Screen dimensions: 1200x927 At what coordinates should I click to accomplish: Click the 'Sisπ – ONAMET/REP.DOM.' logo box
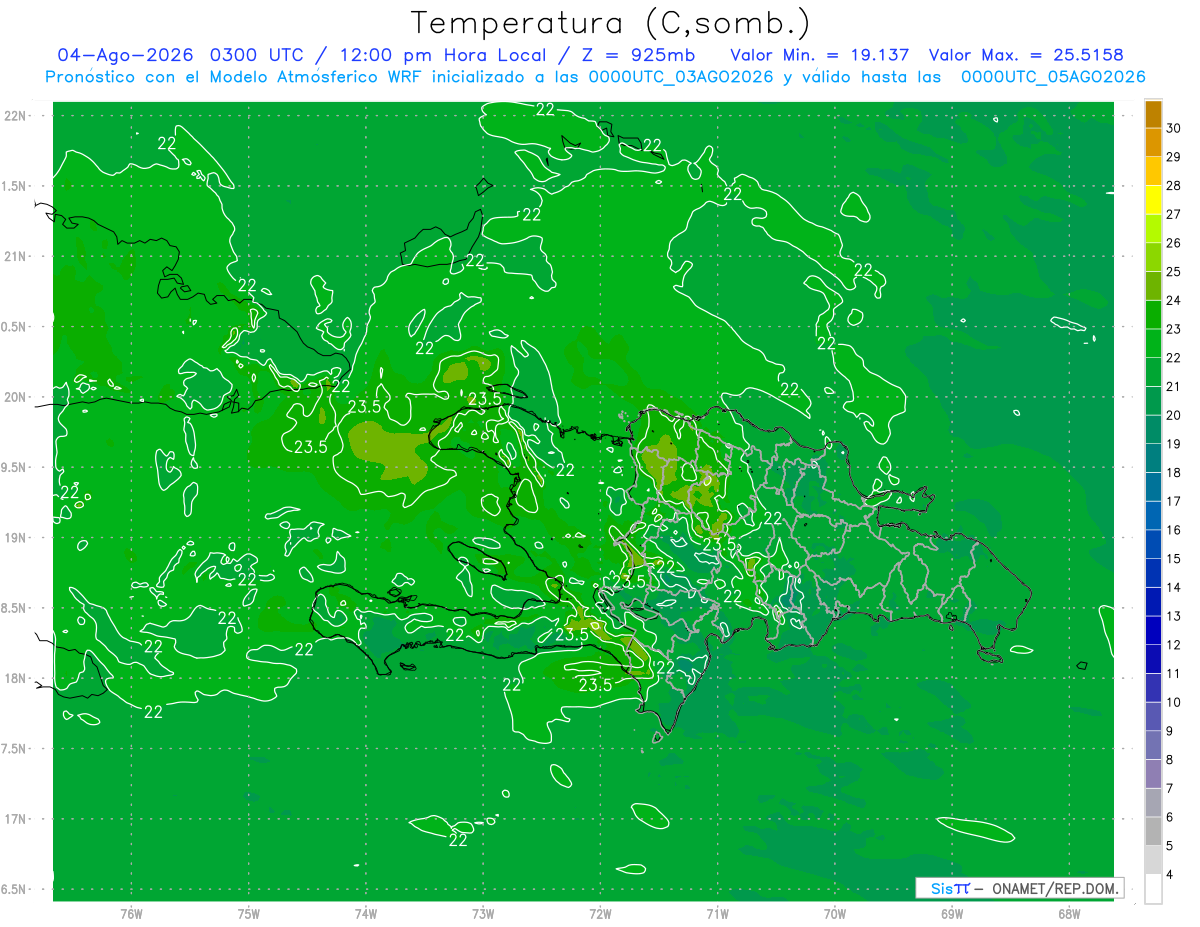[x=1019, y=888]
